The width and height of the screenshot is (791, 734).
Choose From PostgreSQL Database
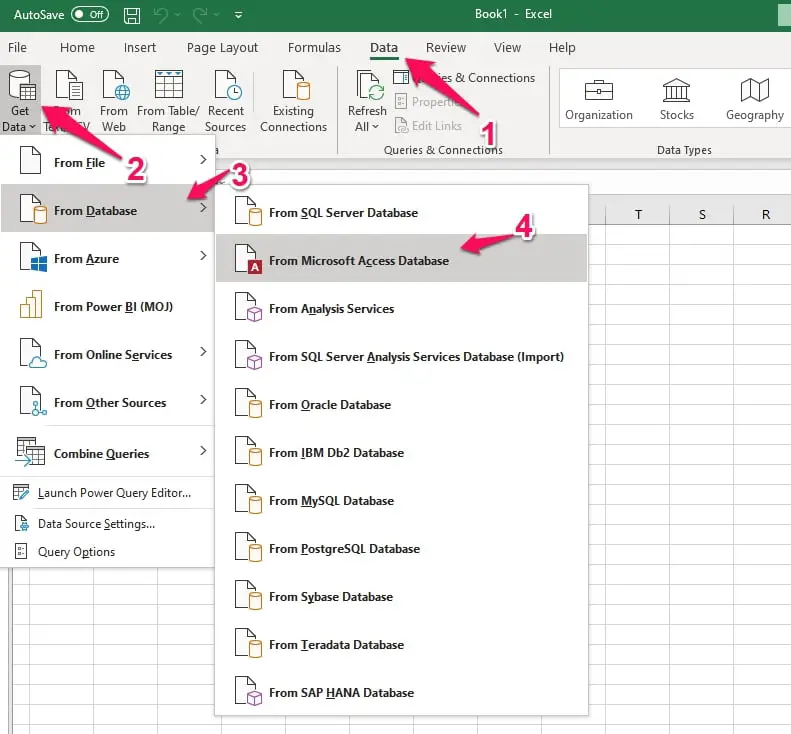tap(402, 548)
